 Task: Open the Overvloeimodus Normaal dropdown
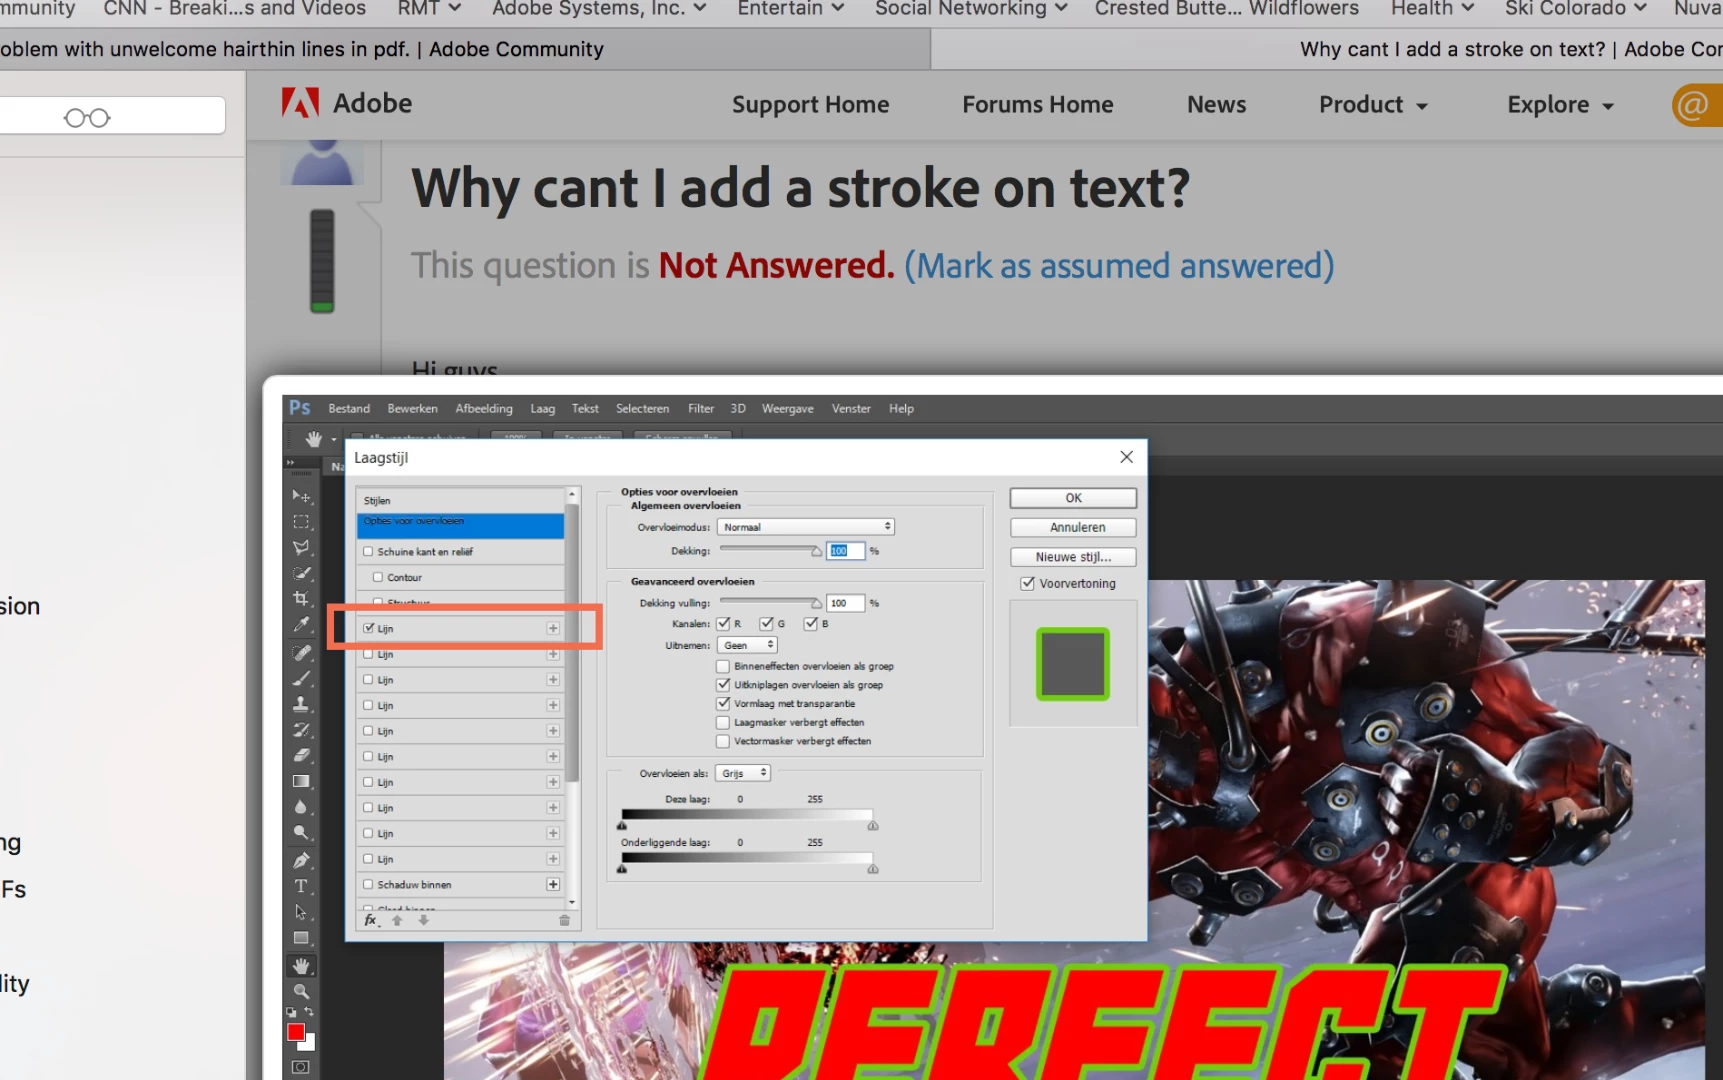[x=806, y=527]
